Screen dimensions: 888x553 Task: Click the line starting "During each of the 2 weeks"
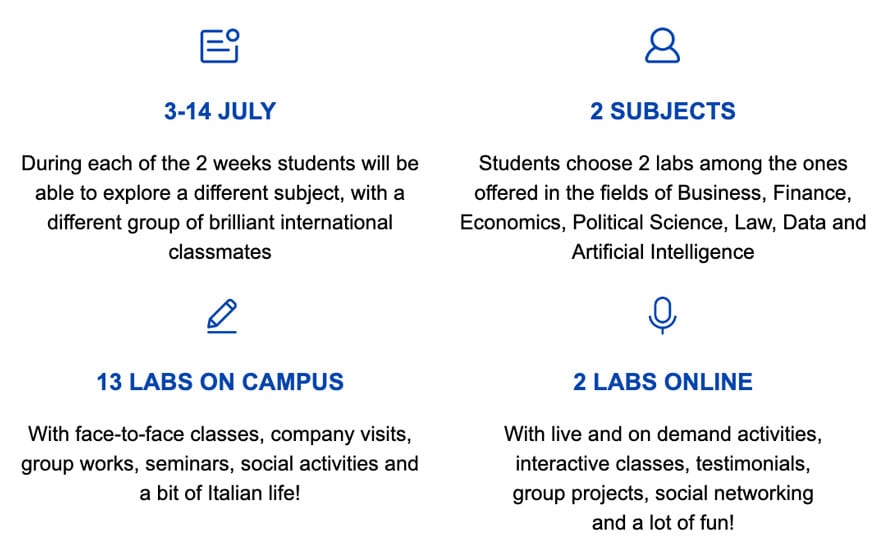click(220, 163)
